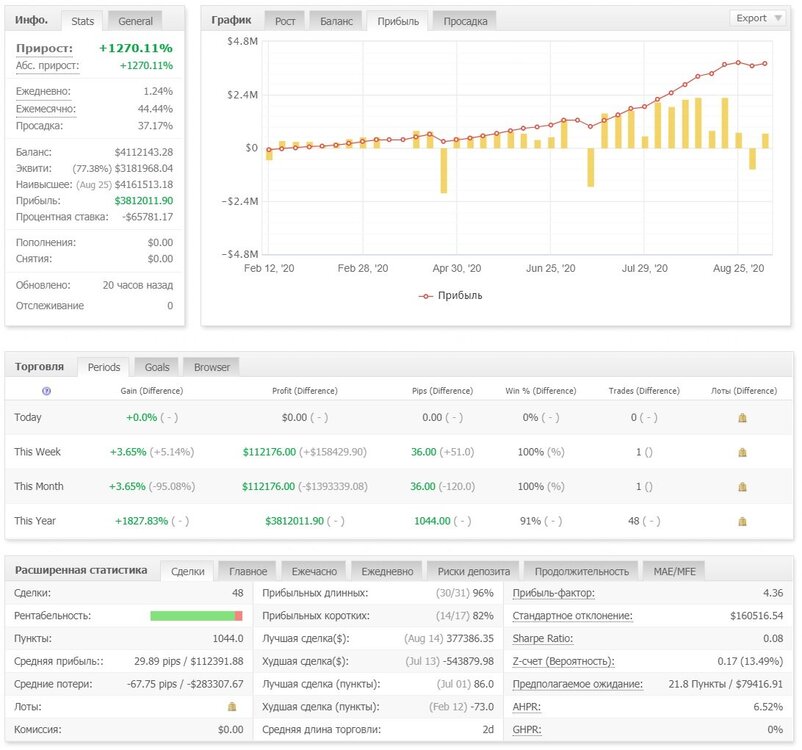802x750 pixels.
Task: Switch to the Stats tab
Action: [x=82, y=21]
